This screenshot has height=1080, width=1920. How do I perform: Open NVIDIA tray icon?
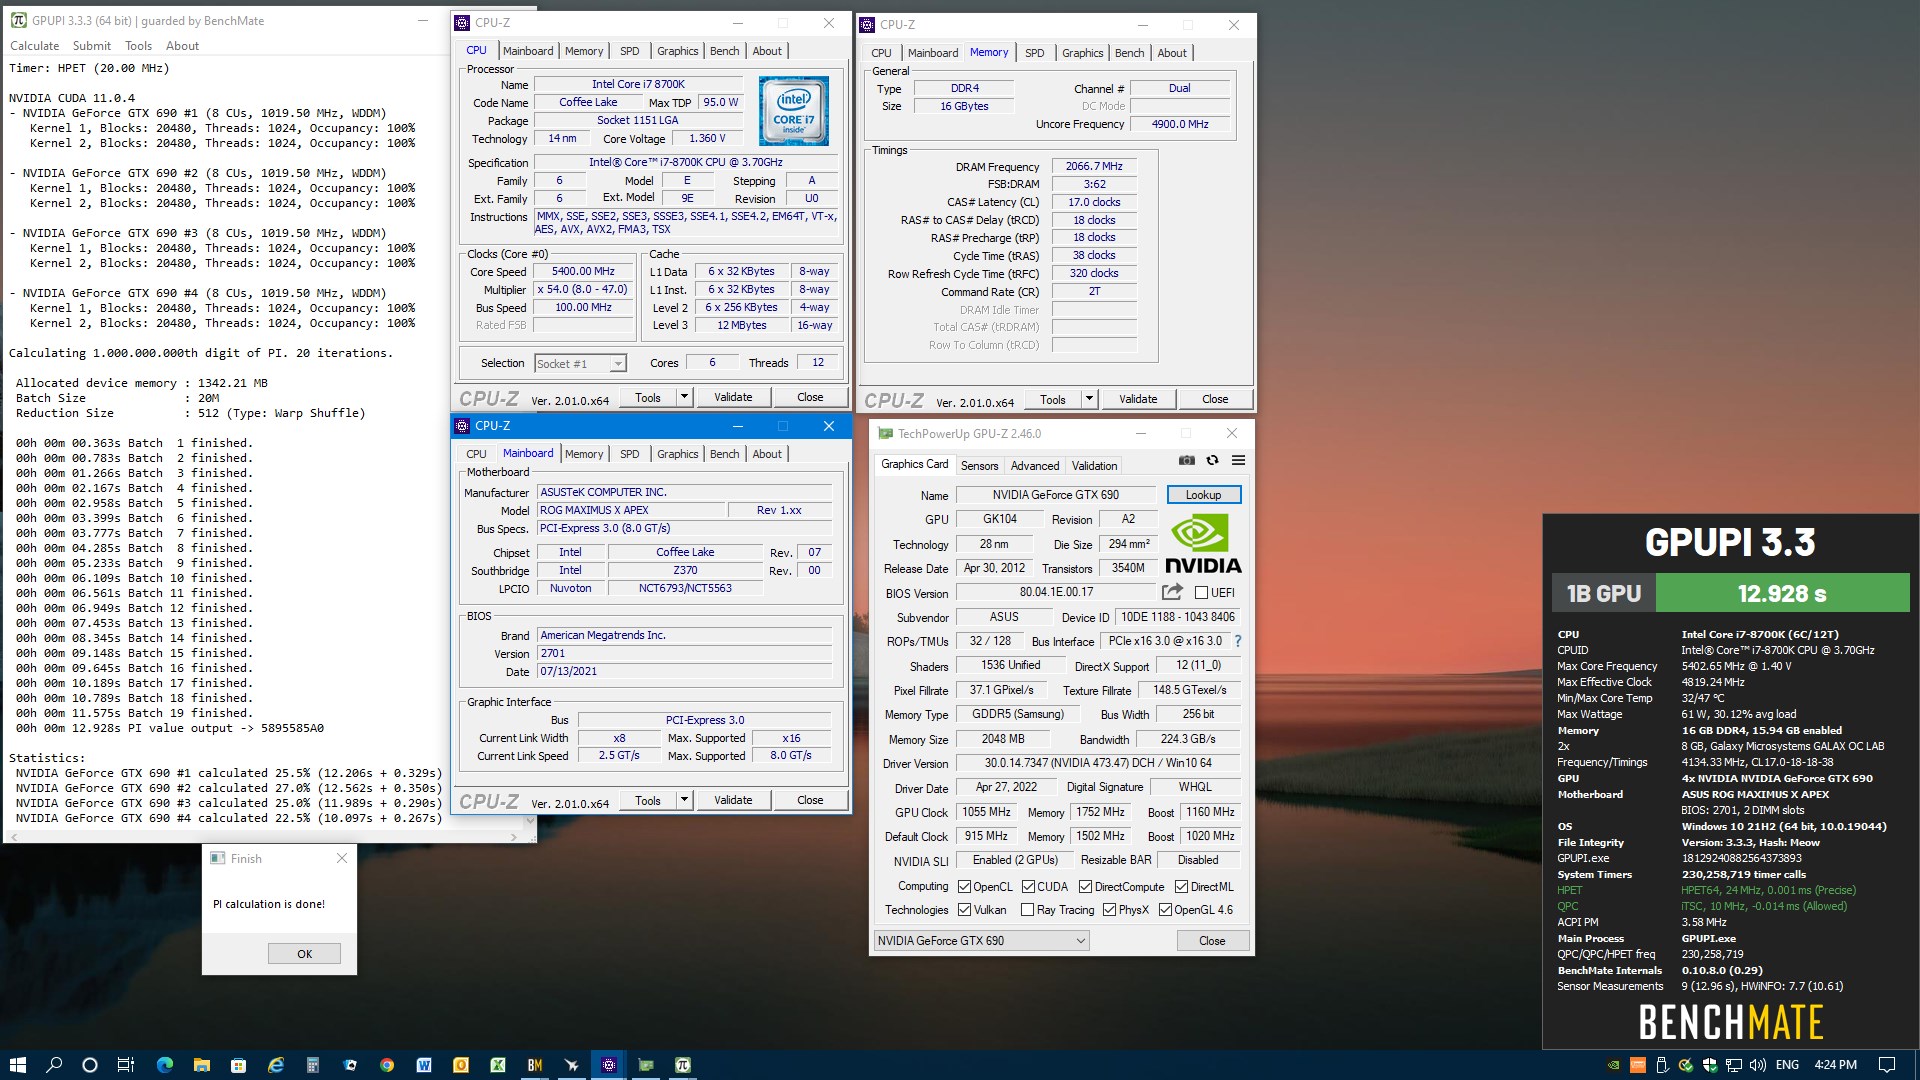[1613, 1065]
